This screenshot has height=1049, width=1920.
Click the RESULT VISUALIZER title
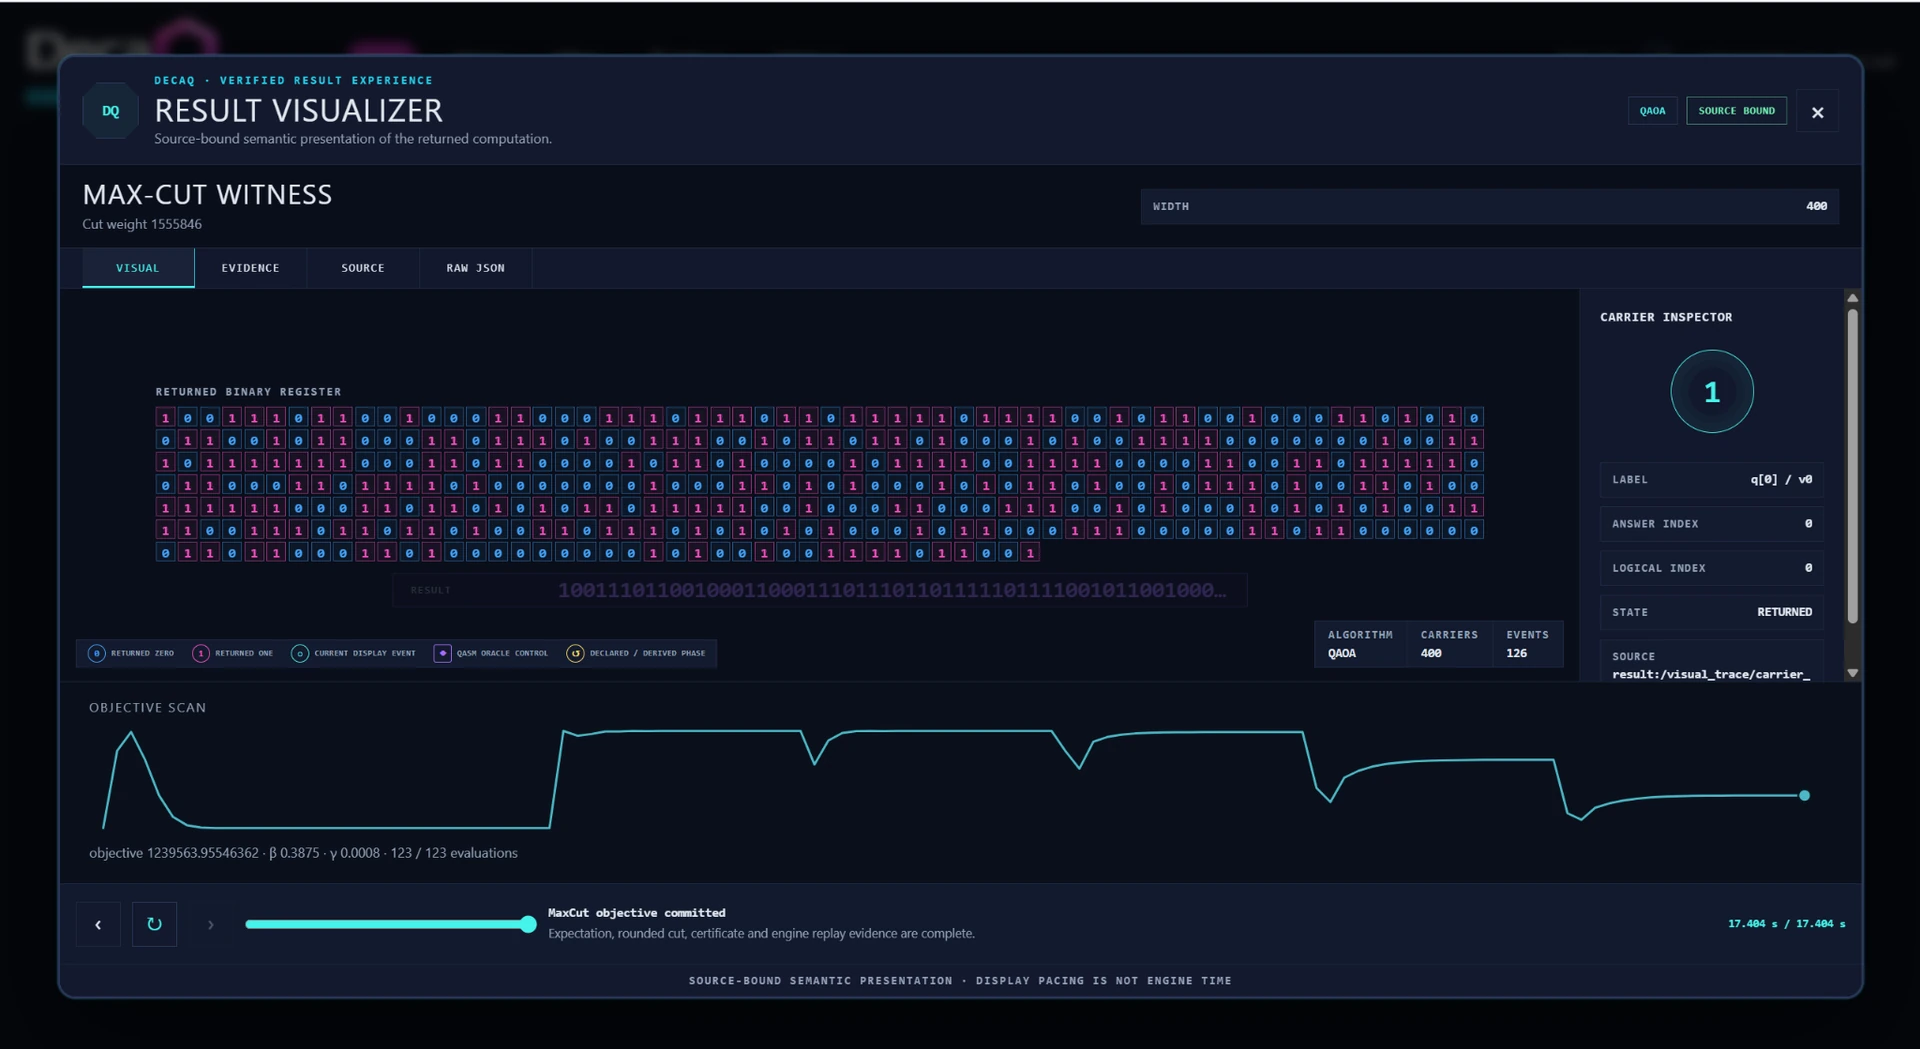[298, 110]
